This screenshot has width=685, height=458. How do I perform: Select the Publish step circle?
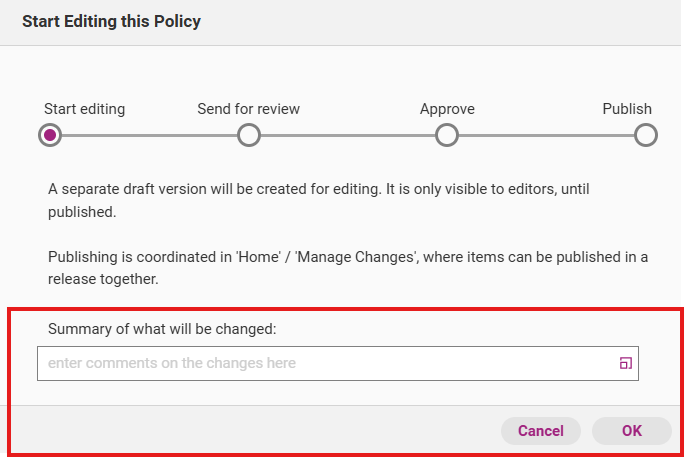click(x=646, y=135)
